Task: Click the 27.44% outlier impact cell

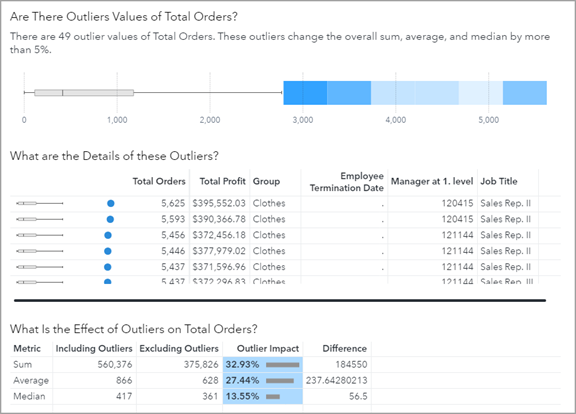Action: coord(263,381)
